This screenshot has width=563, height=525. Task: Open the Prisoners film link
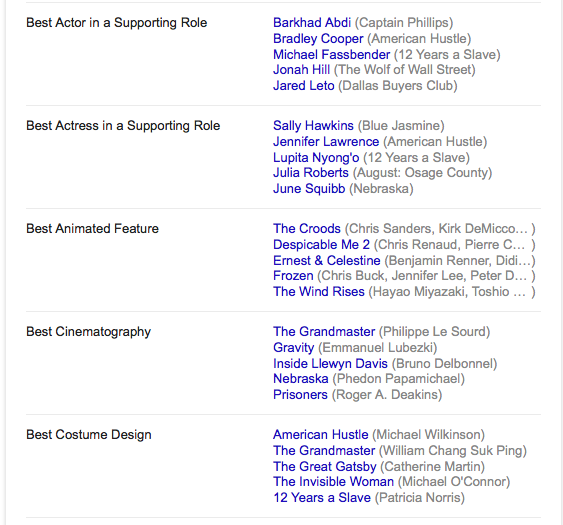(x=300, y=395)
